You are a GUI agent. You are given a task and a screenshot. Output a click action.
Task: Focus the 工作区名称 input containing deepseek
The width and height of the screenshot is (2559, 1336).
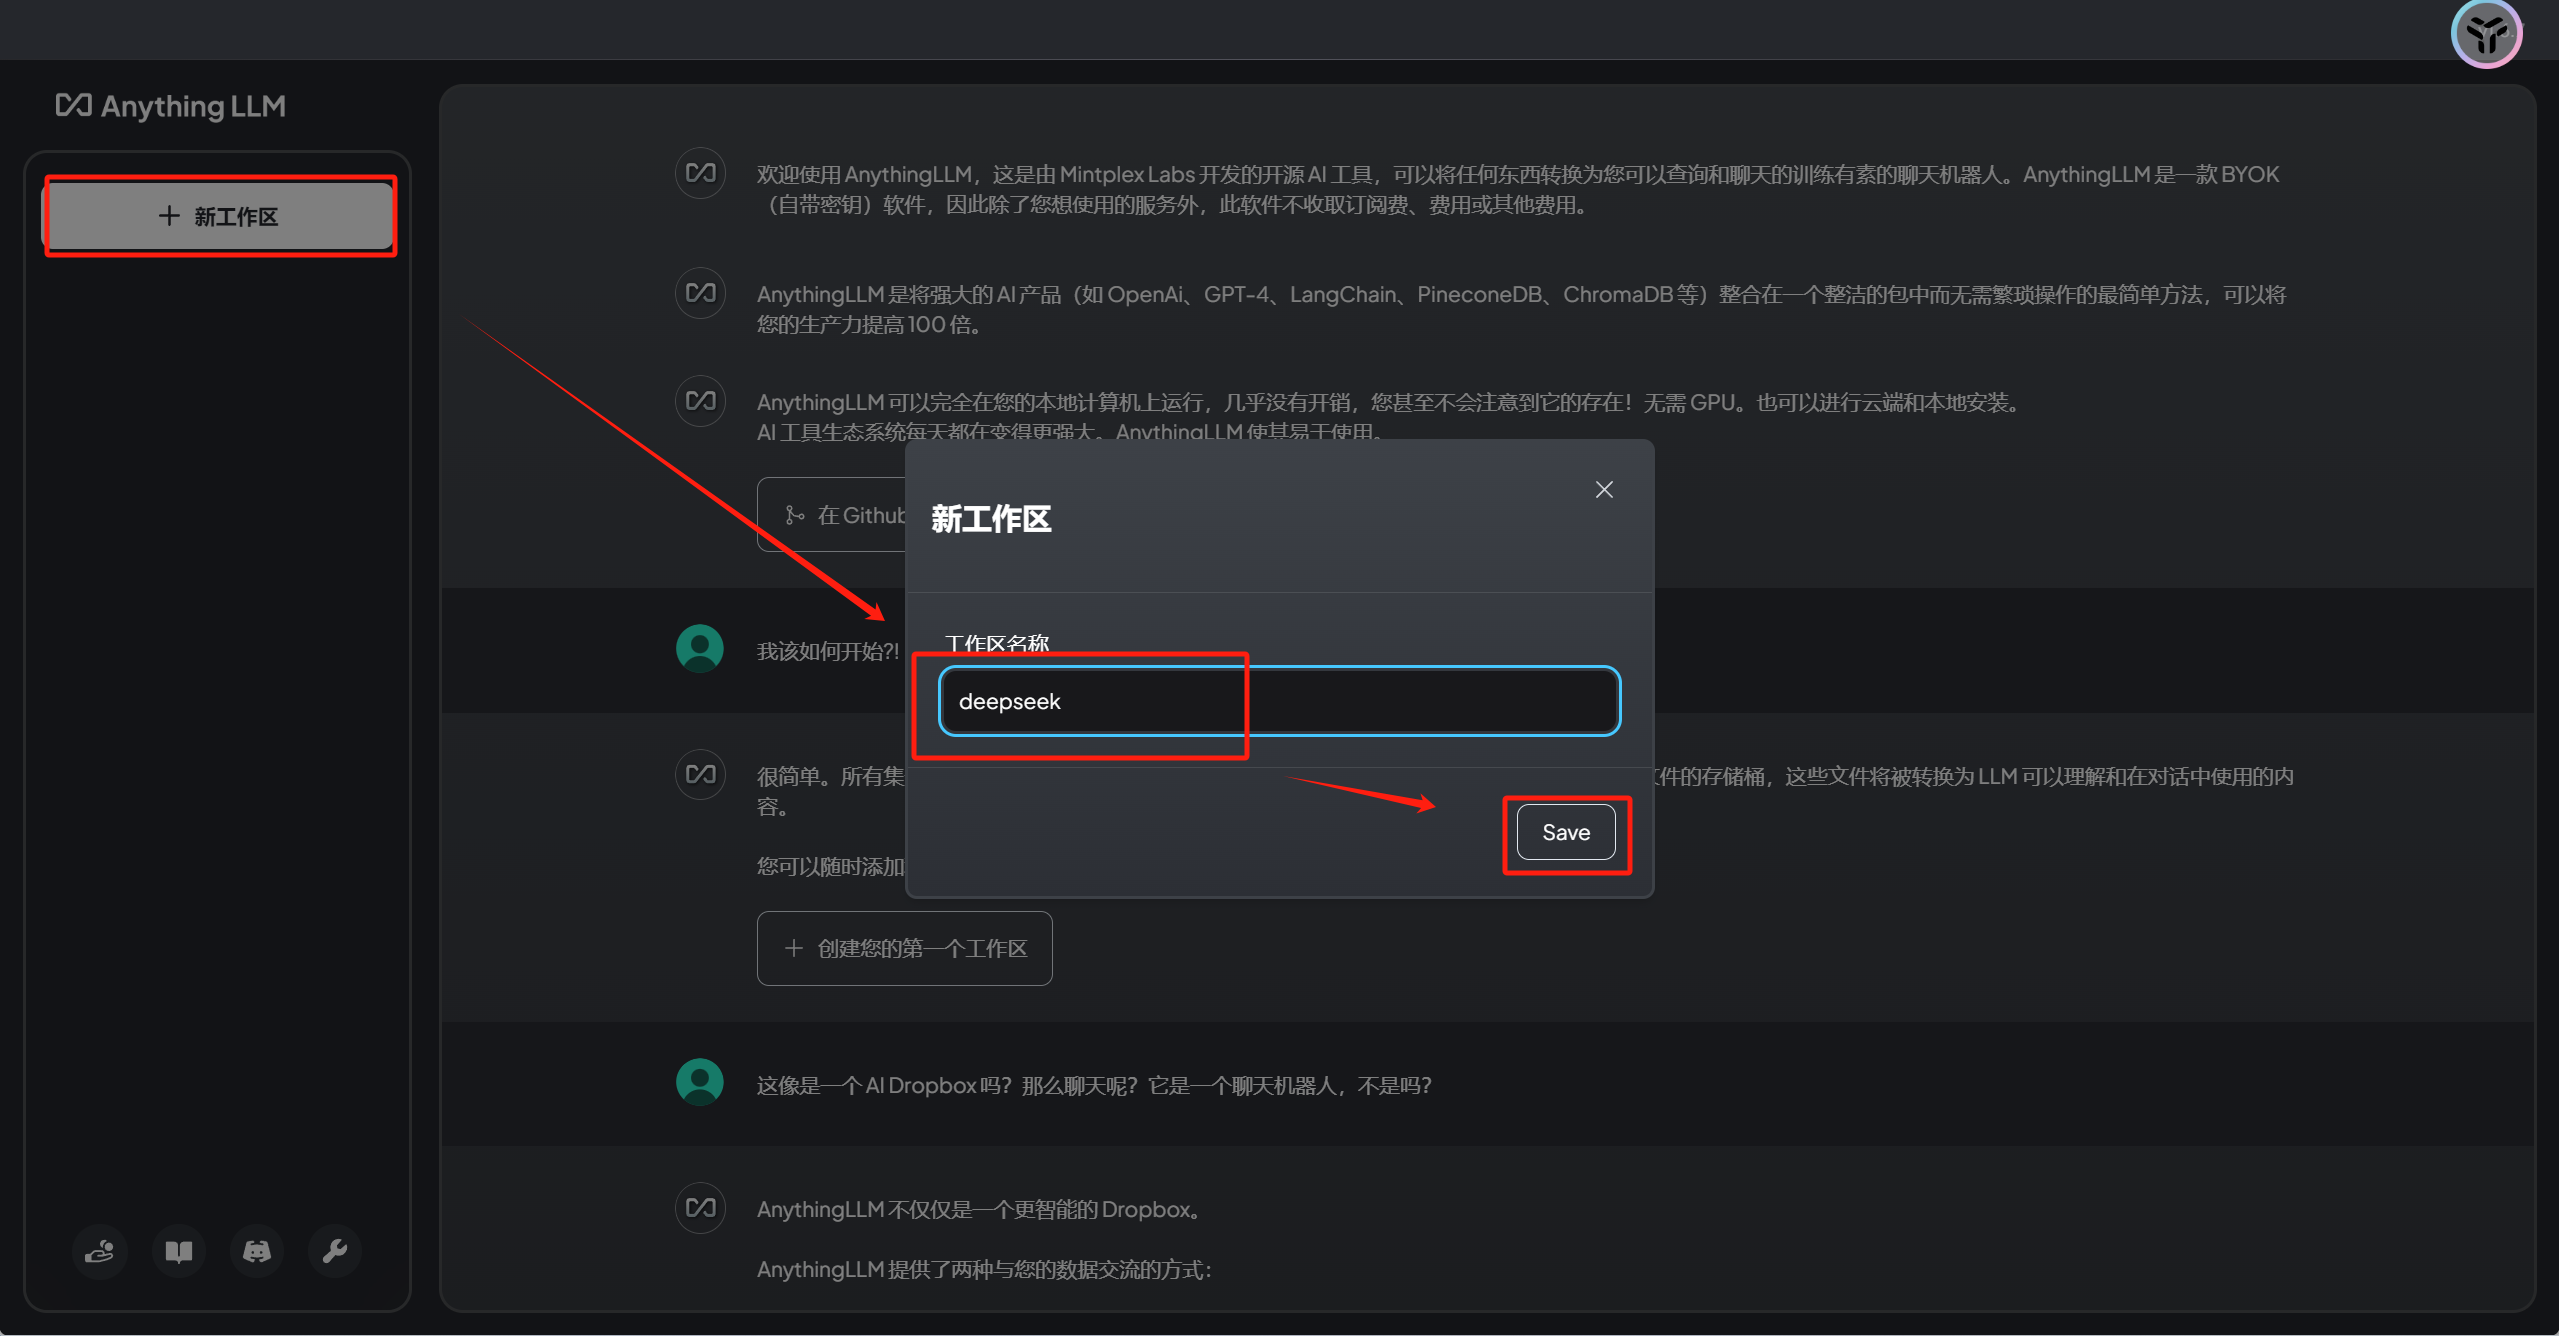[1278, 701]
